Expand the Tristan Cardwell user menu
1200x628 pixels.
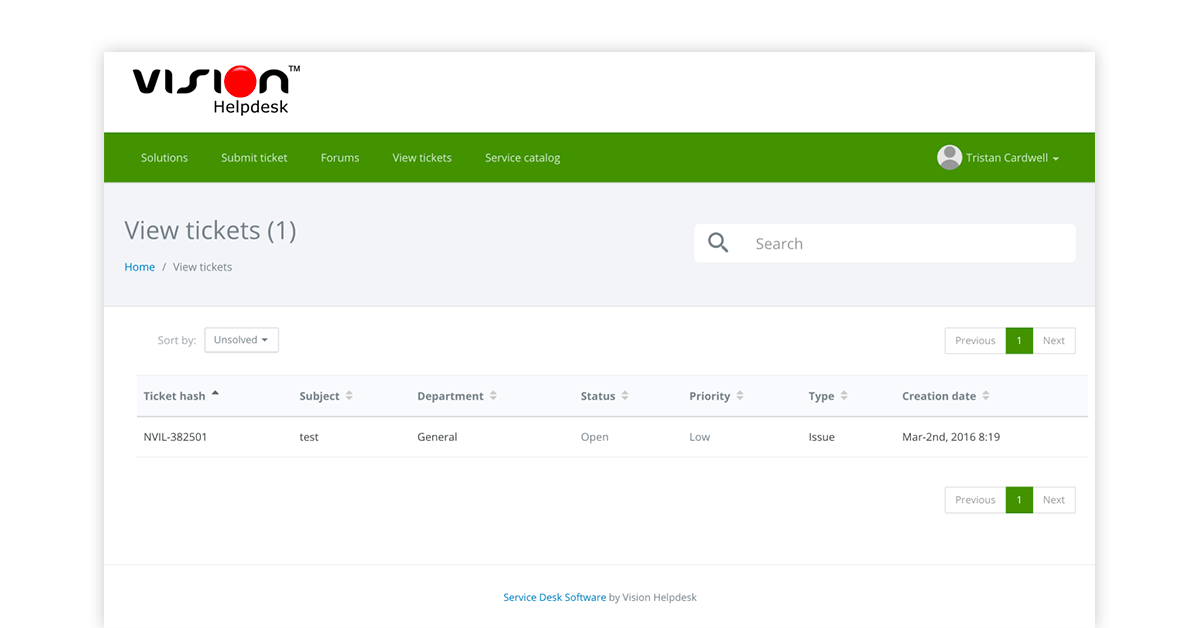(998, 158)
